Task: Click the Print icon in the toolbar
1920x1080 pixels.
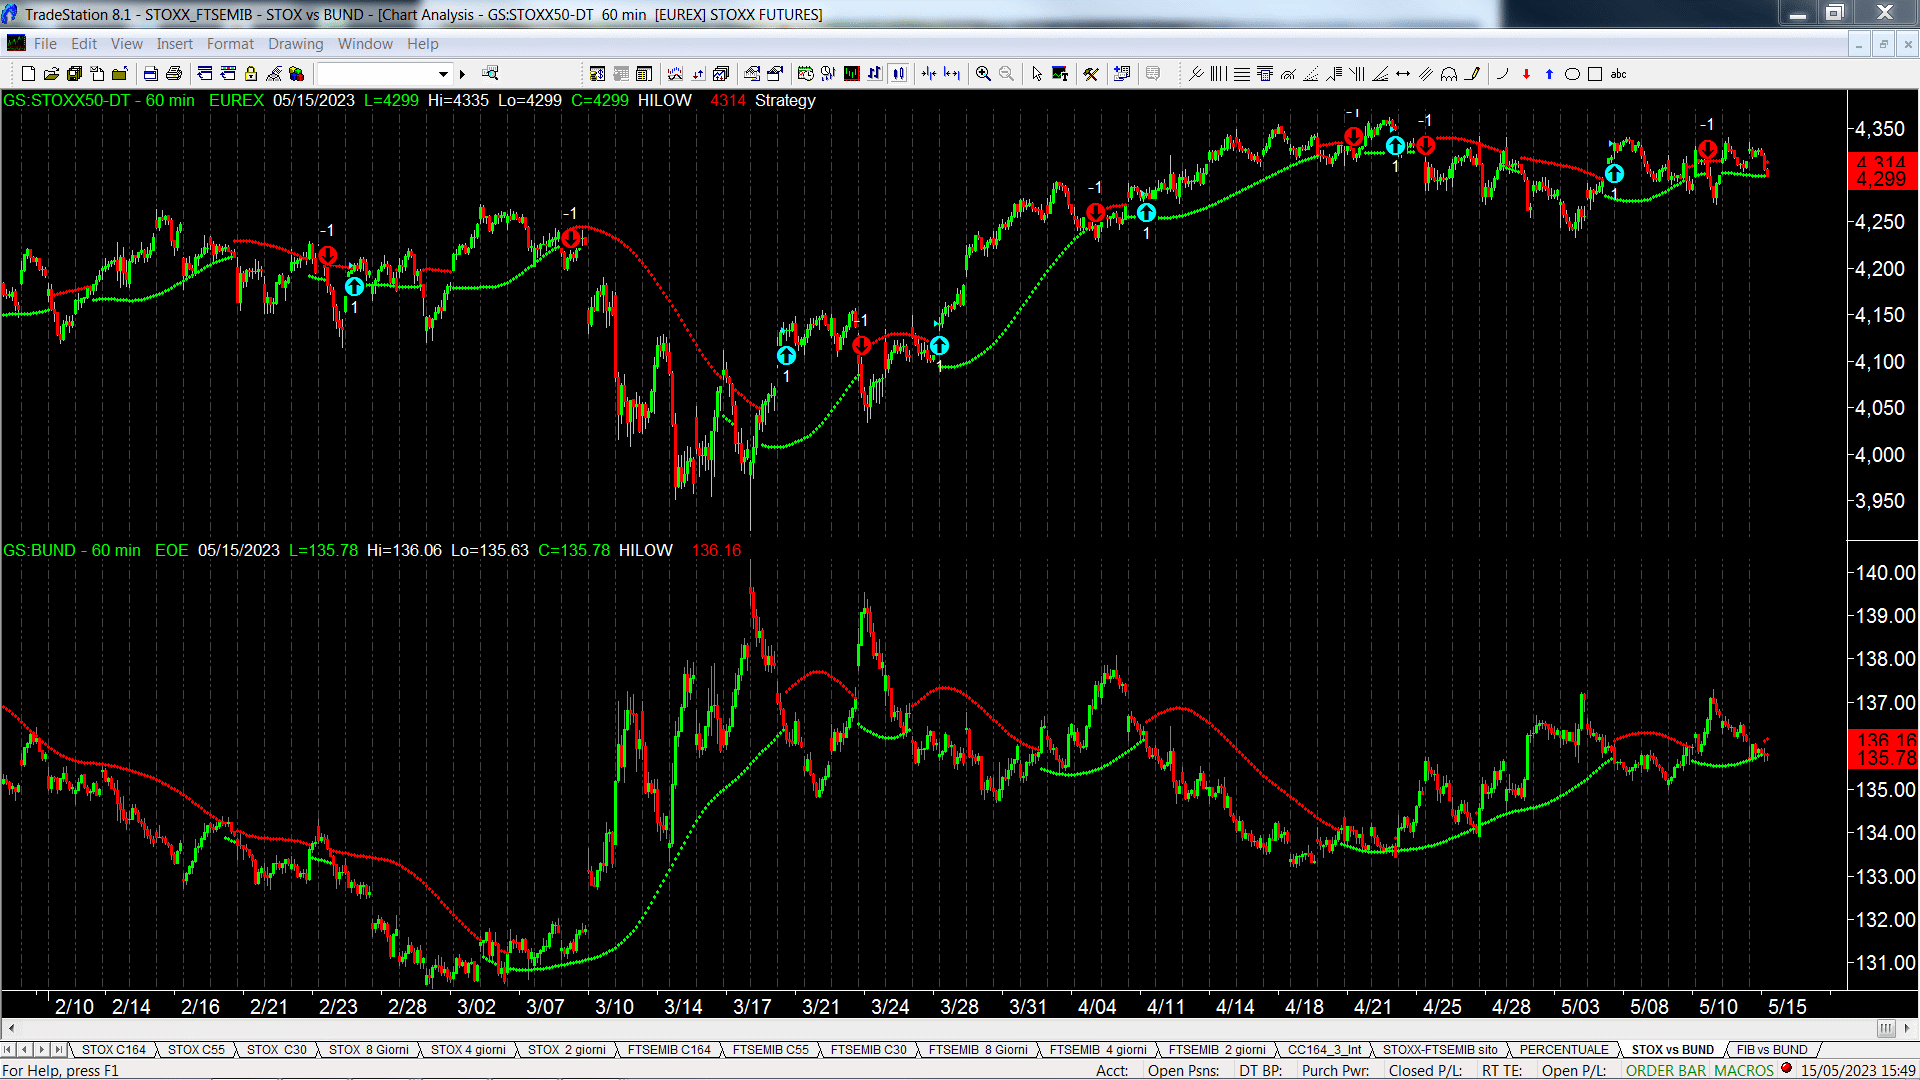Action: pos(174,74)
